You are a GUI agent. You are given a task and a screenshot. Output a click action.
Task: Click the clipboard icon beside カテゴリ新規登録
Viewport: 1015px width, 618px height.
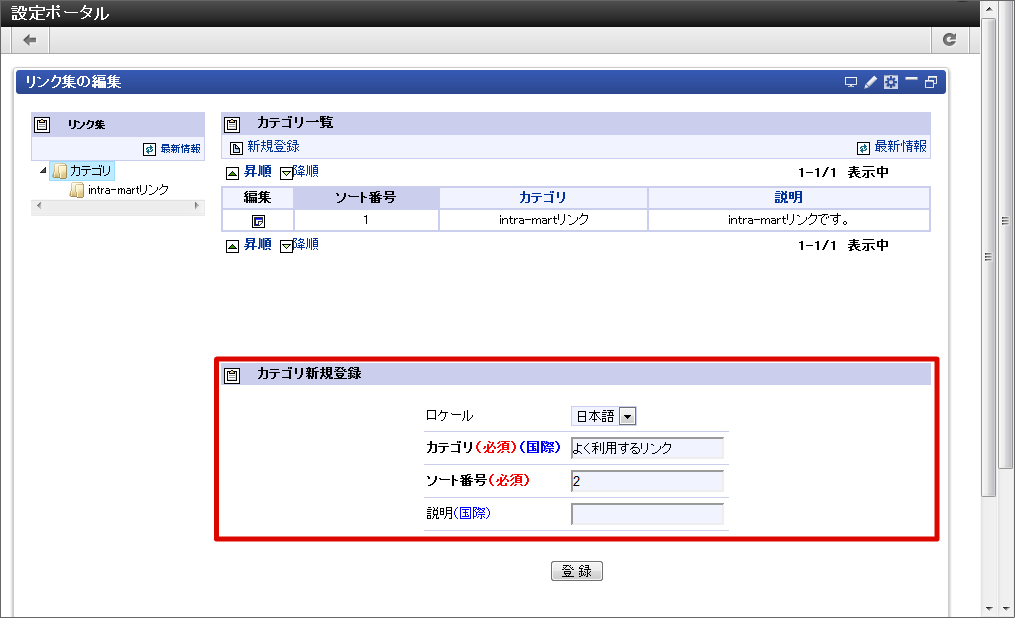point(232,375)
